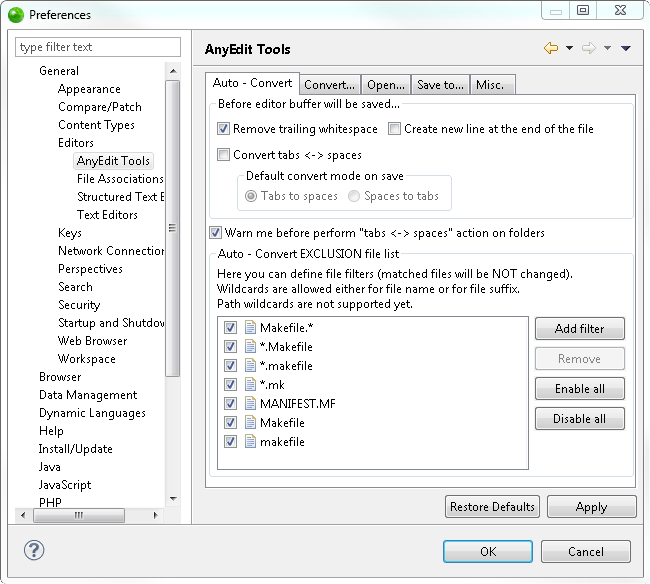Uncheck the *.mk filter checkbox
Viewport: 650px width, 584px height.
click(x=230, y=385)
